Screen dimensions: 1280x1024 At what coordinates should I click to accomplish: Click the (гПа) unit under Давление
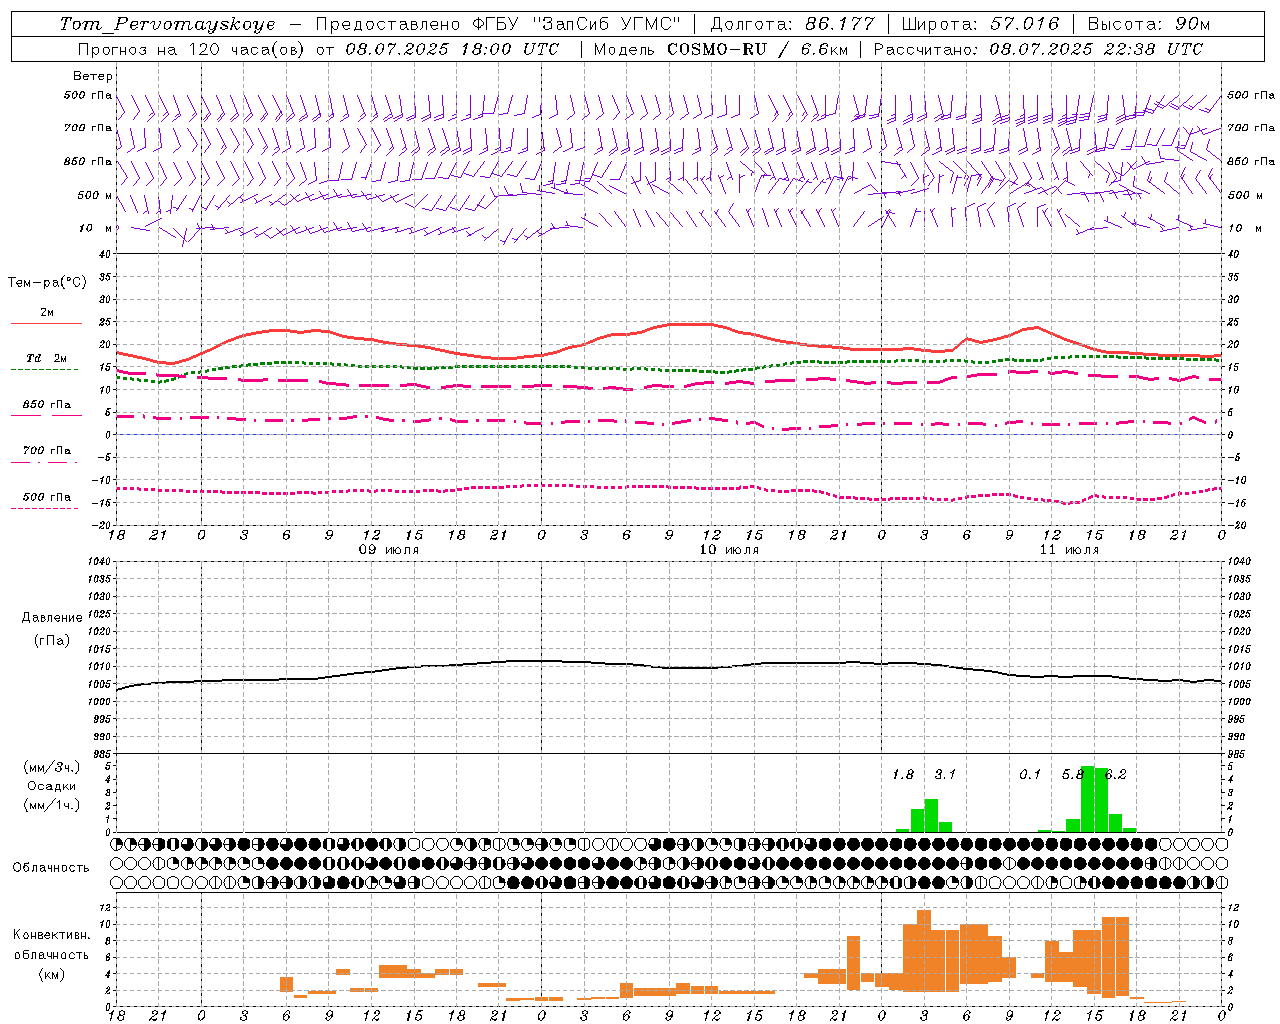click(x=51, y=640)
